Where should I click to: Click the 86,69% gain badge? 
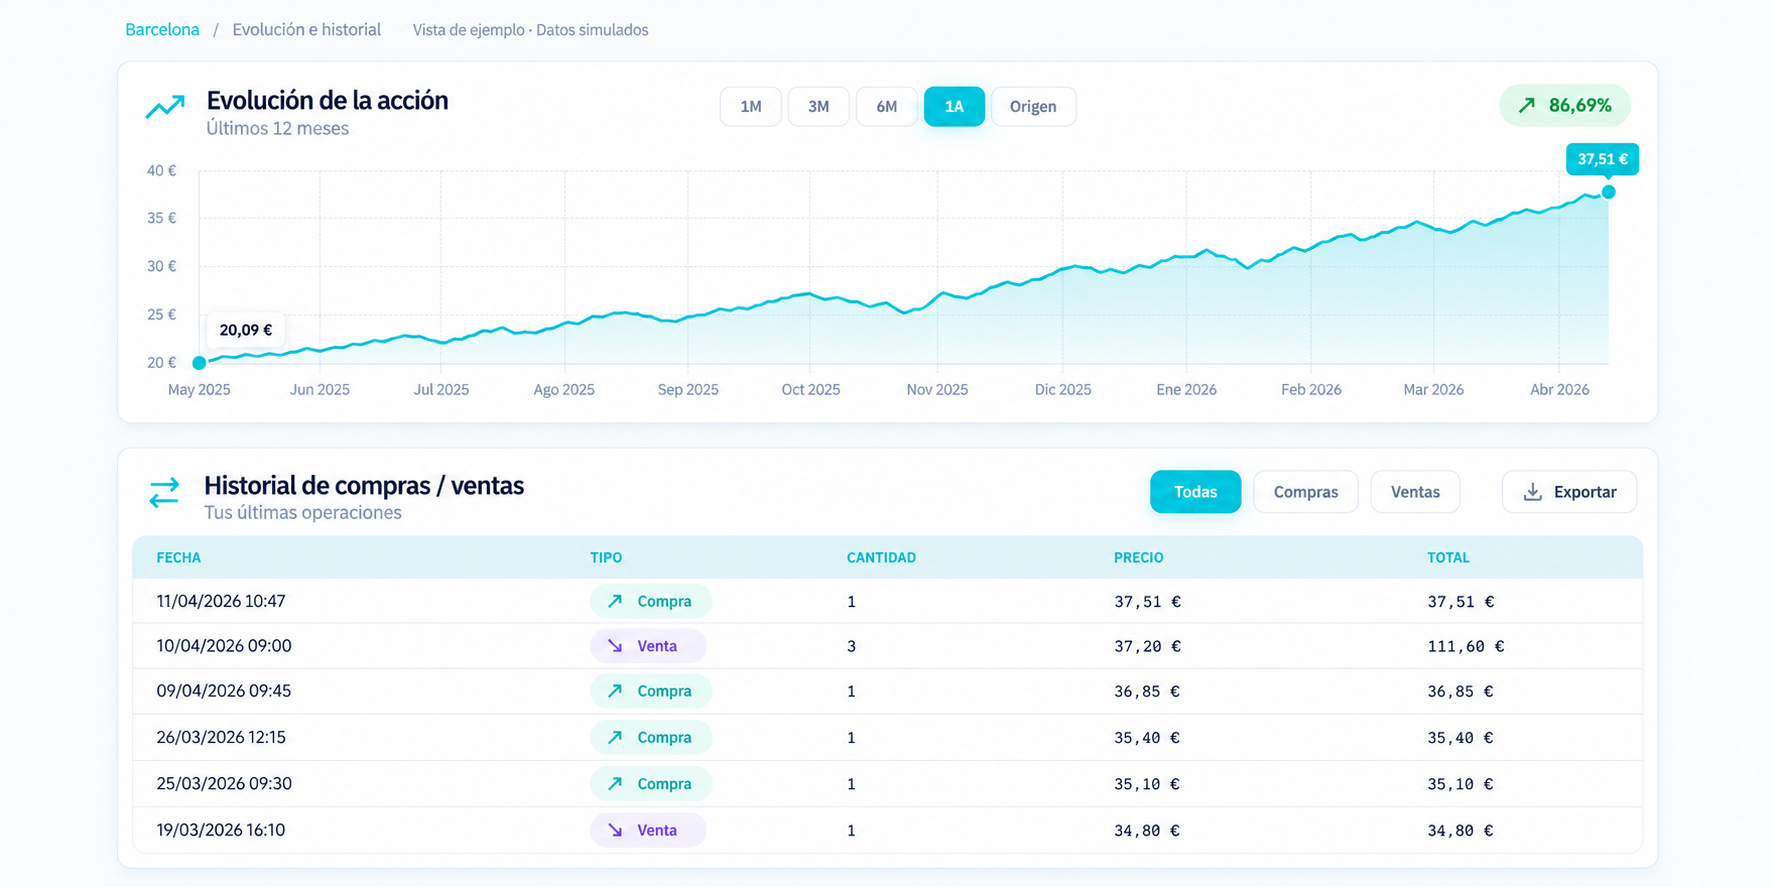coord(1565,105)
